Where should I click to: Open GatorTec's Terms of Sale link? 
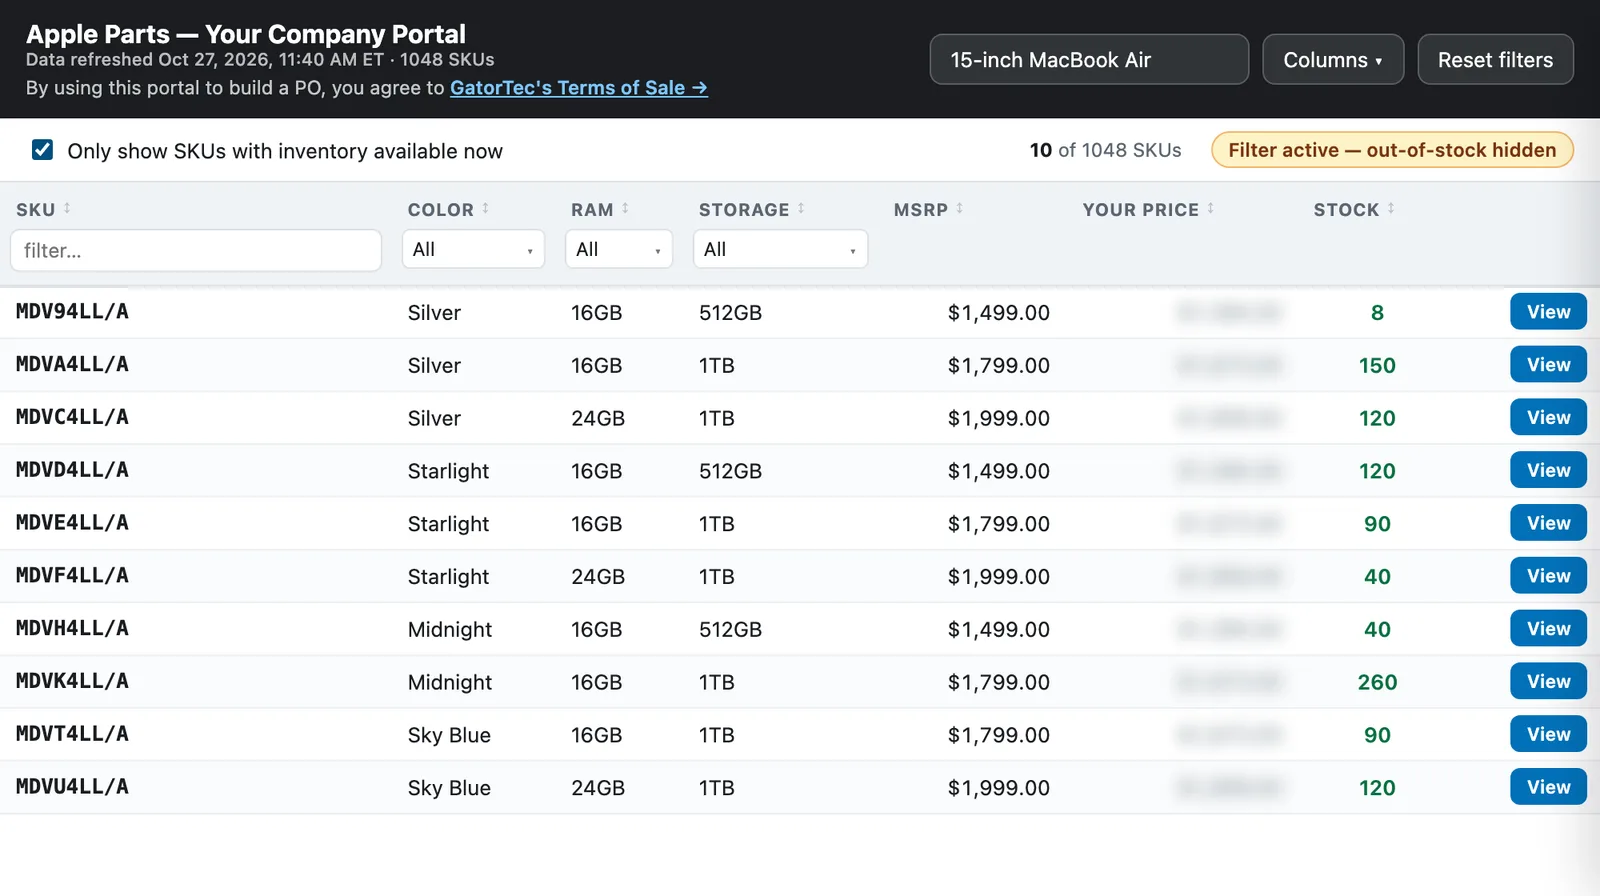579,88
